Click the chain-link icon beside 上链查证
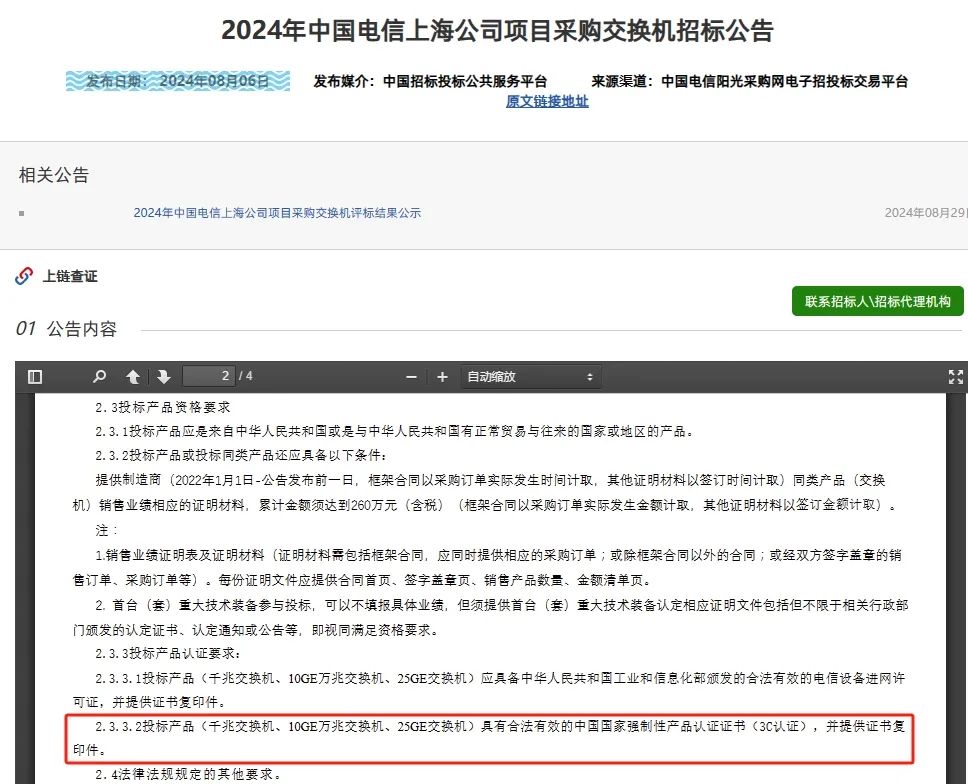Viewport: 968px width, 784px height. (x=24, y=276)
